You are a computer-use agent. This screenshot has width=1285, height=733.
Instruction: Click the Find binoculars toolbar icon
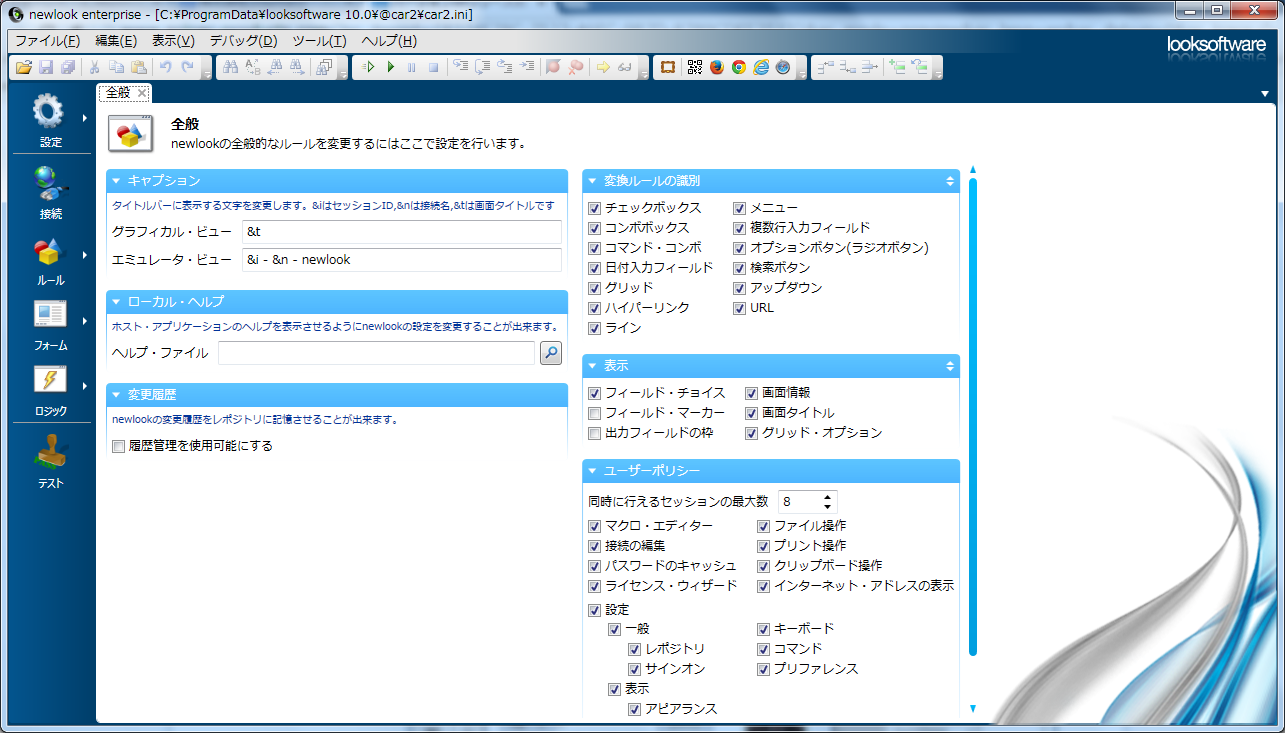(x=230, y=67)
